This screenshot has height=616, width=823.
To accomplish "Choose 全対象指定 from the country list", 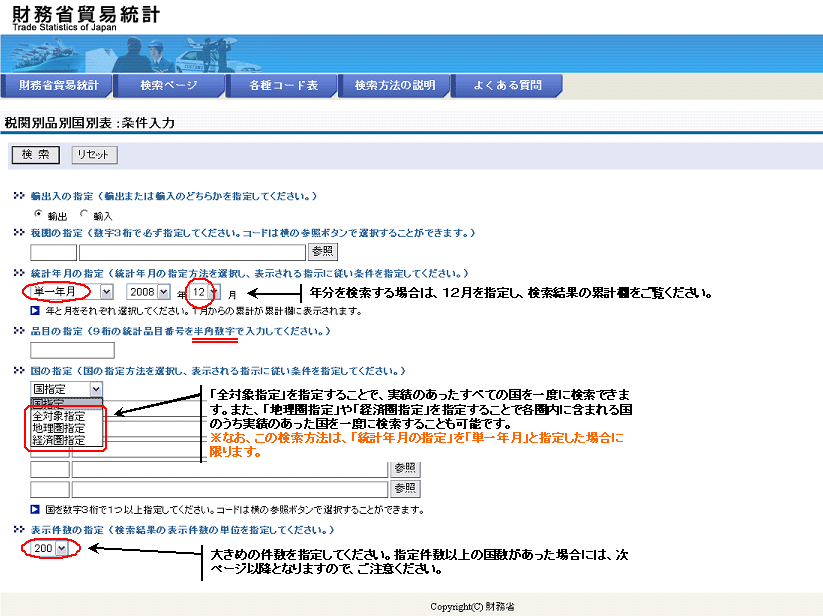I will pyautogui.click(x=60, y=415).
